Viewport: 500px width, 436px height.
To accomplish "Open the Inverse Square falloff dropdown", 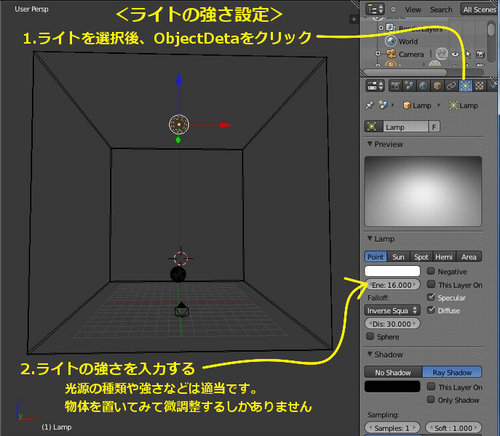I will click(392, 311).
